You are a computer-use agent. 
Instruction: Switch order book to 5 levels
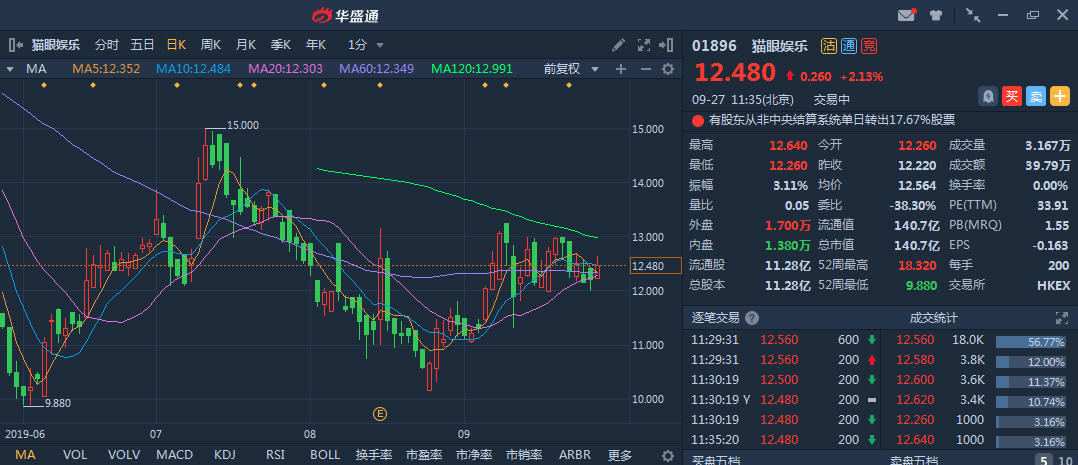pyautogui.click(x=1043, y=461)
